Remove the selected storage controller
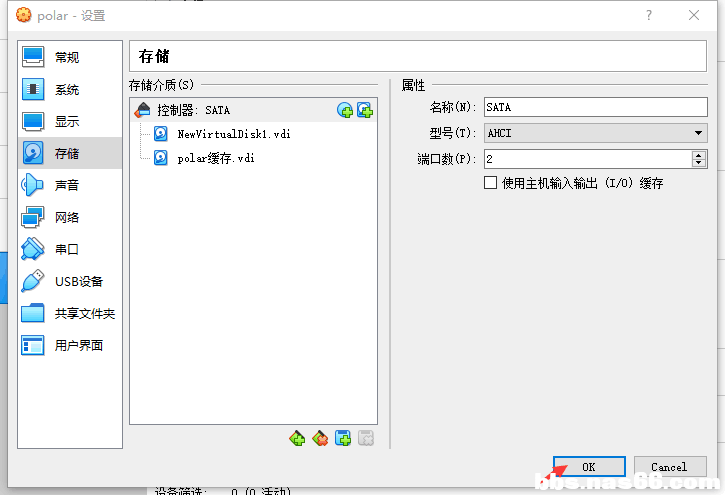The height and width of the screenshot is (495, 725). pos(320,438)
